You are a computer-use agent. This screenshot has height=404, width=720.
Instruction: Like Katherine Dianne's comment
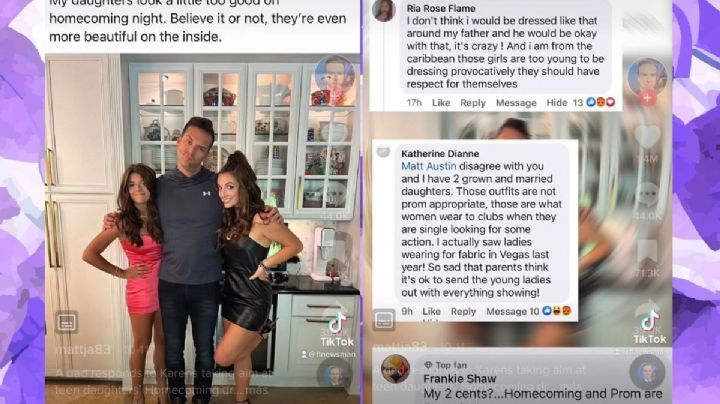click(431, 311)
